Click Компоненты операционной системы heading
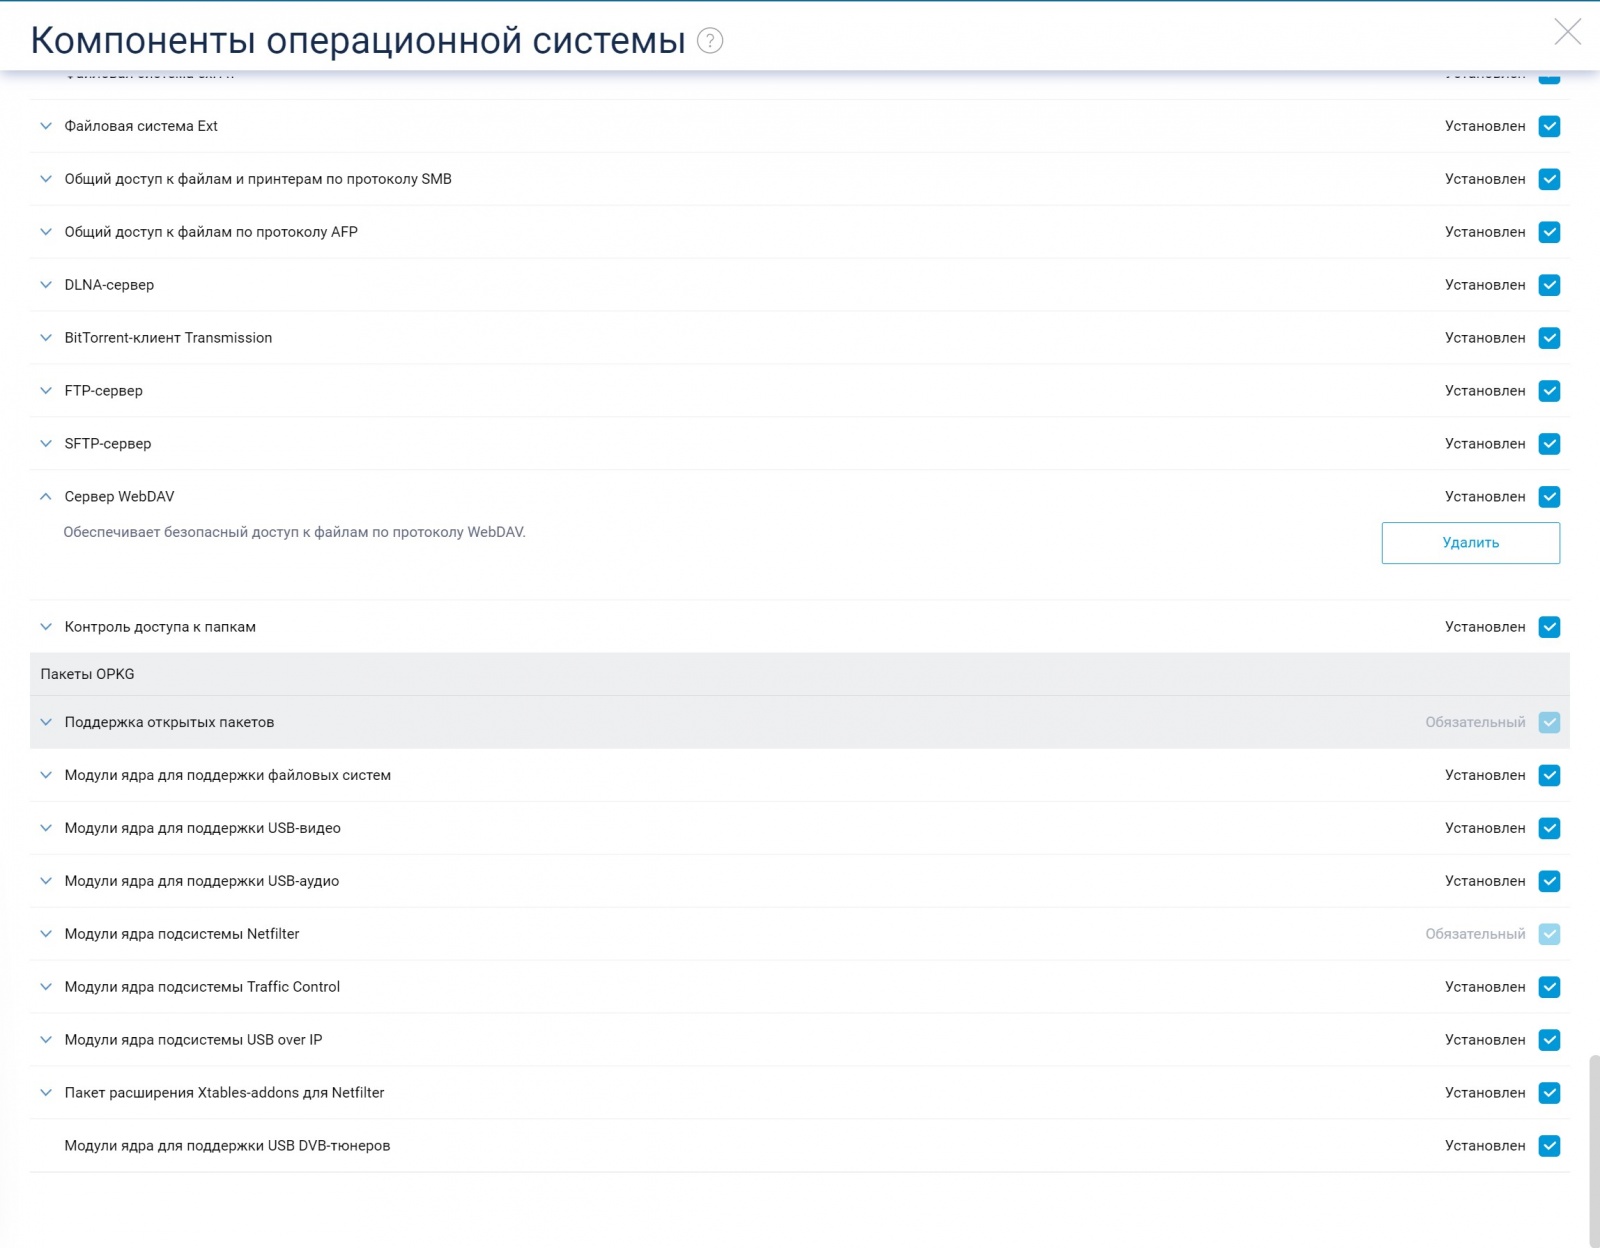 coord(358,41)
